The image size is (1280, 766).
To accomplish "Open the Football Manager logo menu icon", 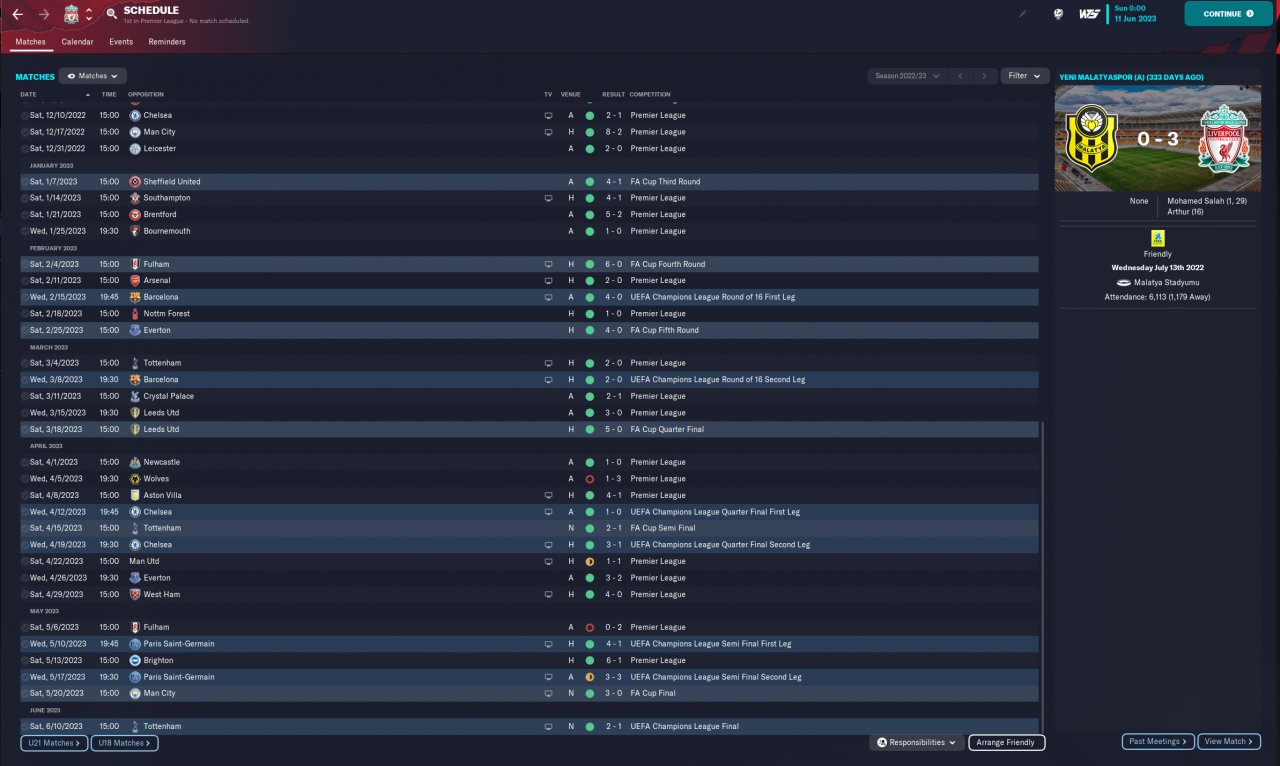I will (x=1057, y=14).
